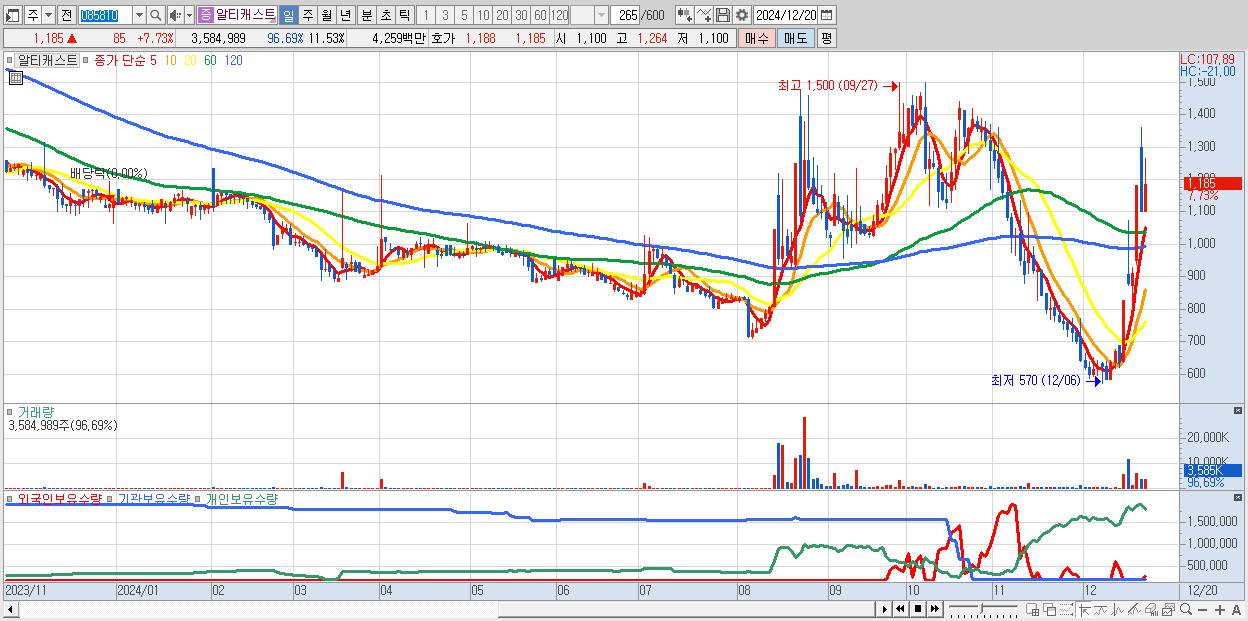
Task: Select interval 3 button
Action: [x=444, y=15]
